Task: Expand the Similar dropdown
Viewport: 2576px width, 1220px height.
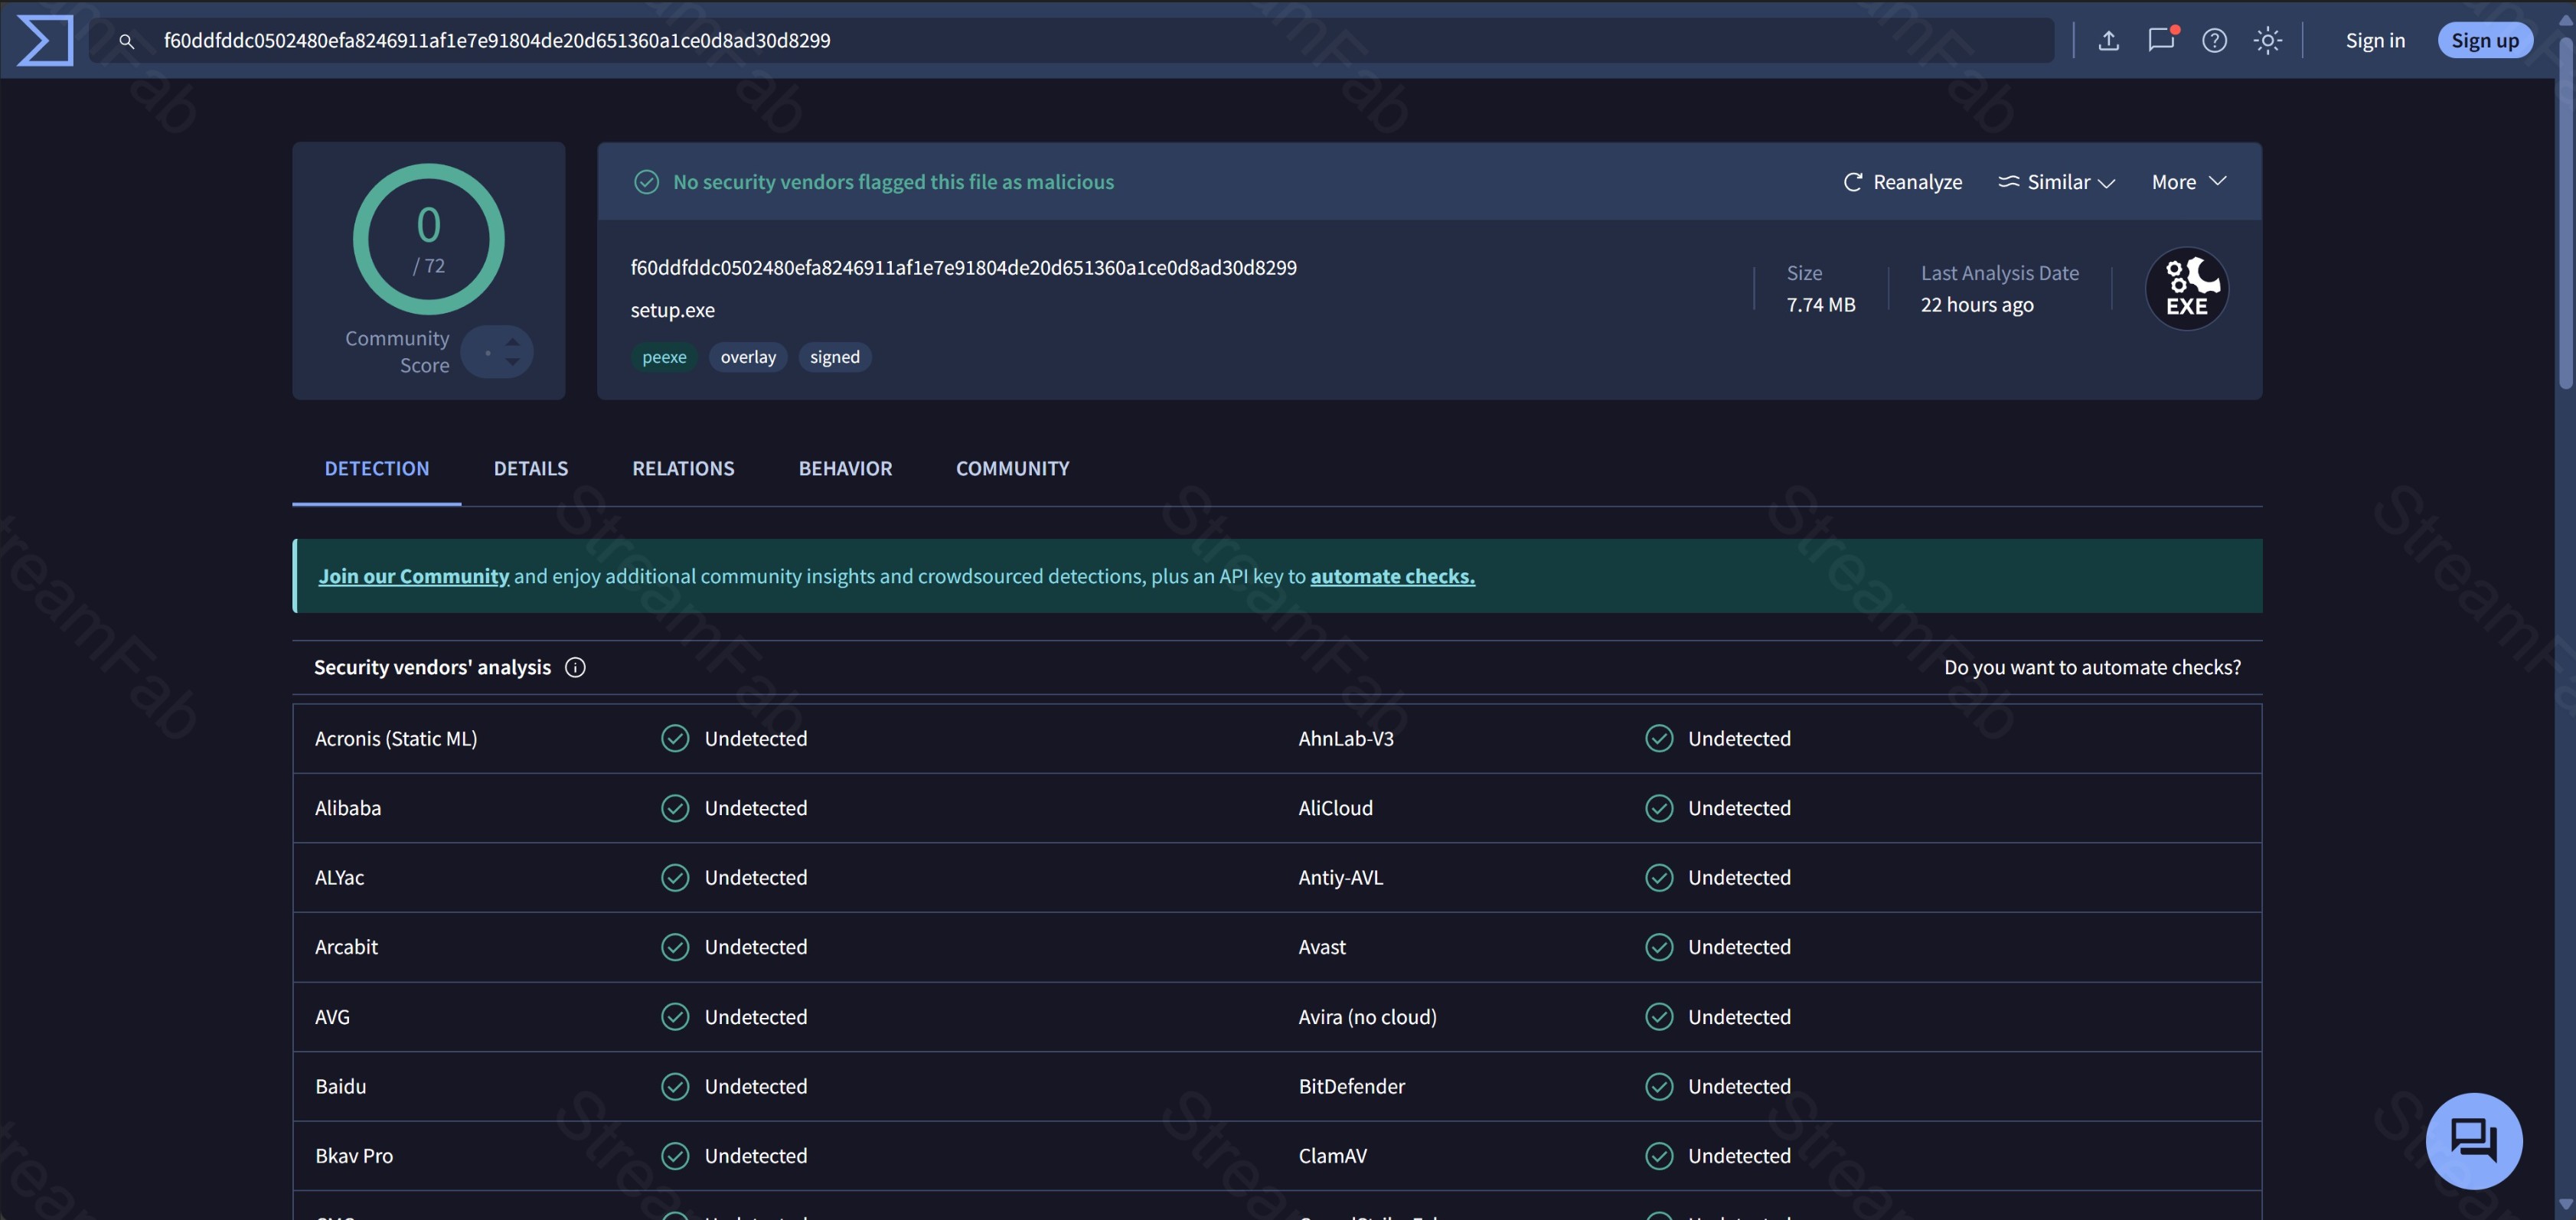Action: coord(2056,182)
